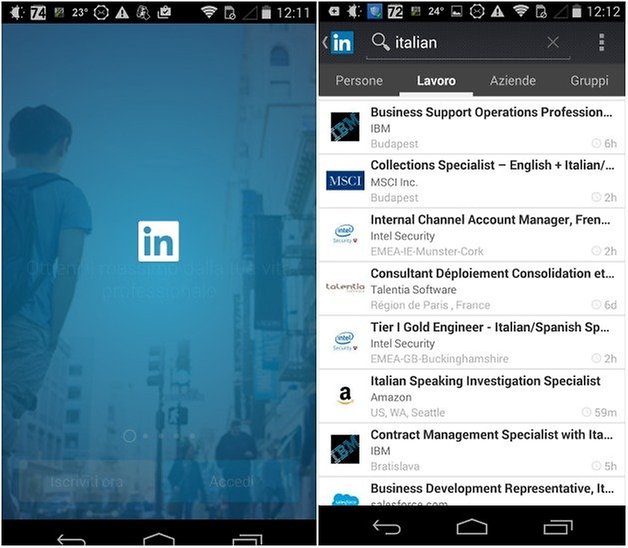Tap 'Région de Paris, France' location text
Screen dimensions: 628x548
(430, 305)
